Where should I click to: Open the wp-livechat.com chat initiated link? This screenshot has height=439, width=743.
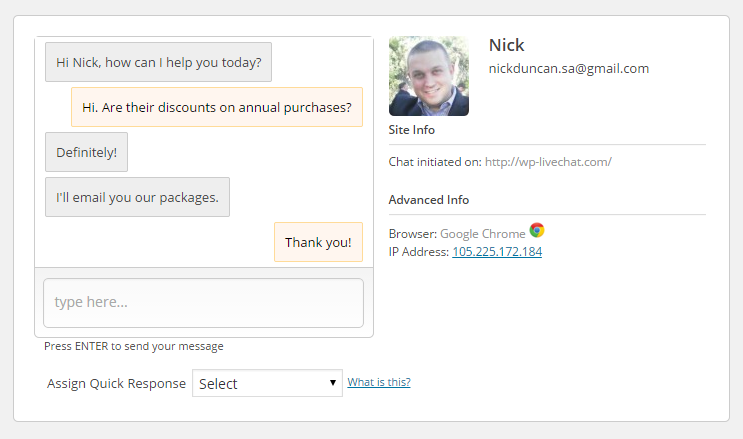click(x=548, y=161)
